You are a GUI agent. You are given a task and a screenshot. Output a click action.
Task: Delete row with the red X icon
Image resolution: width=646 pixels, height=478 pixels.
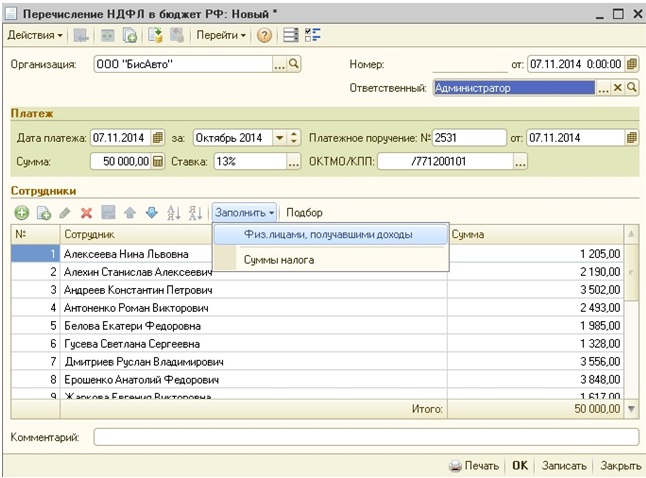(87, 213)
